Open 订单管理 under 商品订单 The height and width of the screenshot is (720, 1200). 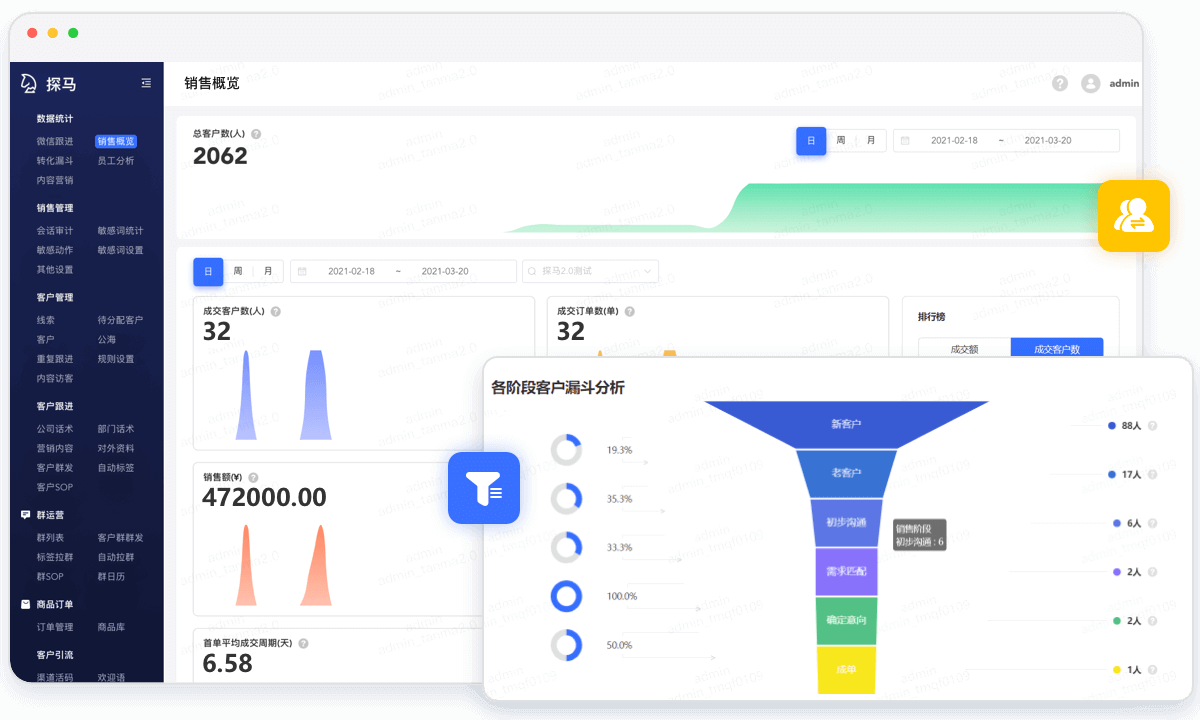pyautogui.click(x=55, y=627)
